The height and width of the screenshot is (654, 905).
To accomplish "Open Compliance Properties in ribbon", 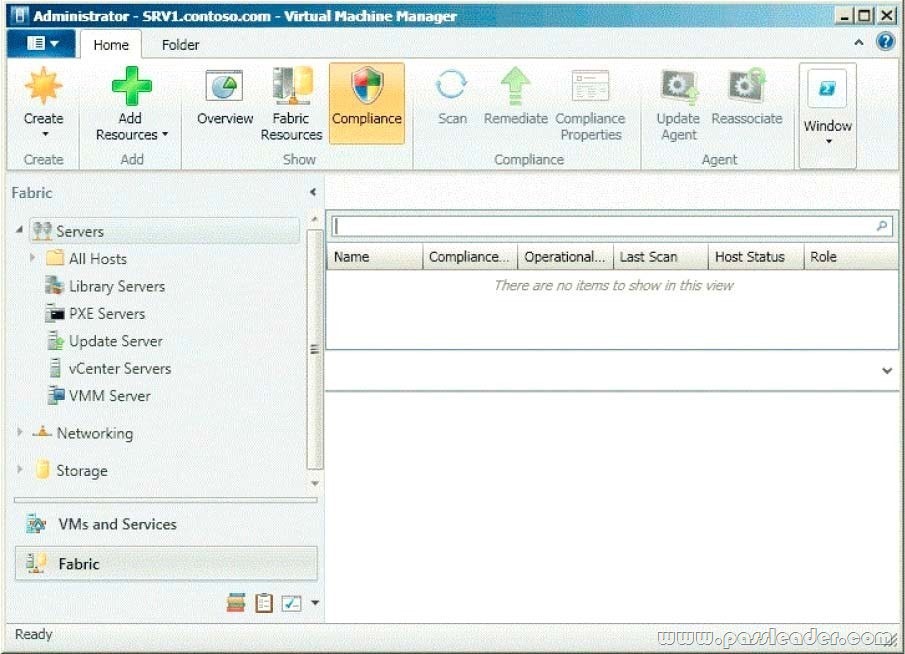I will [x=591, y=104].
